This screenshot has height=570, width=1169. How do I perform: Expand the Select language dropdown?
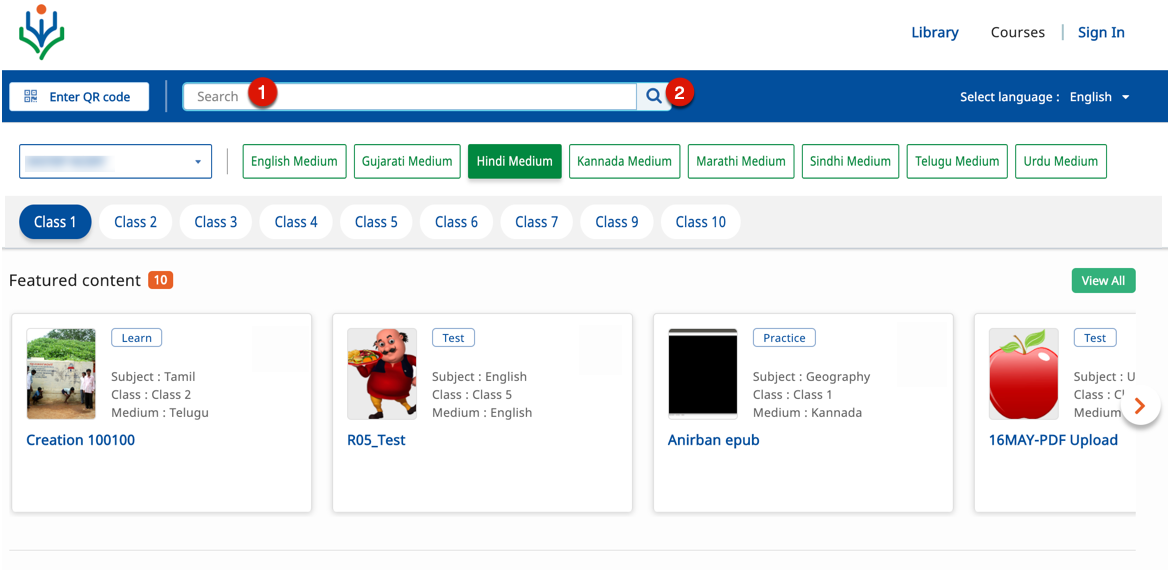pos(1099,97)
